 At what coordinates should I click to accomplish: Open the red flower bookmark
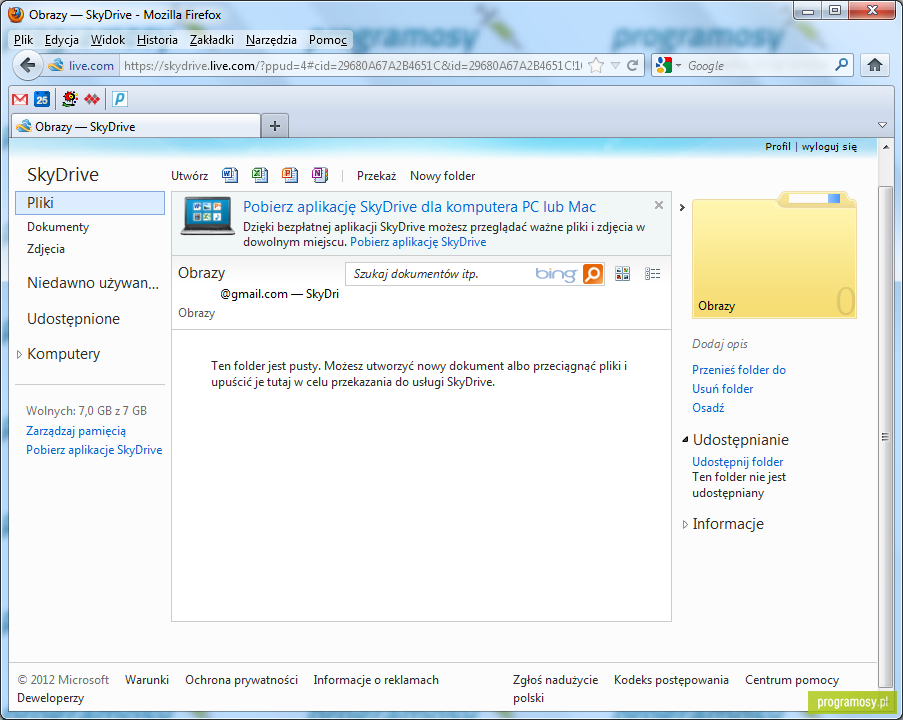click(x=70, y=99)
